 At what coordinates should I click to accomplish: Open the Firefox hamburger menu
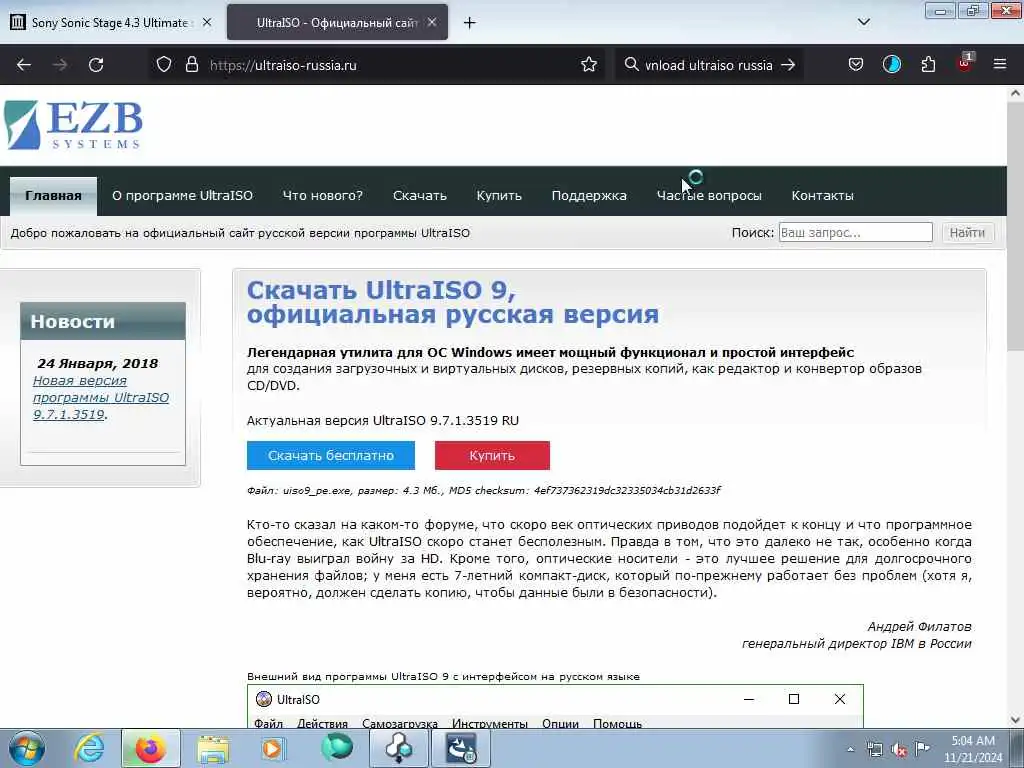tap(1000, 65)
